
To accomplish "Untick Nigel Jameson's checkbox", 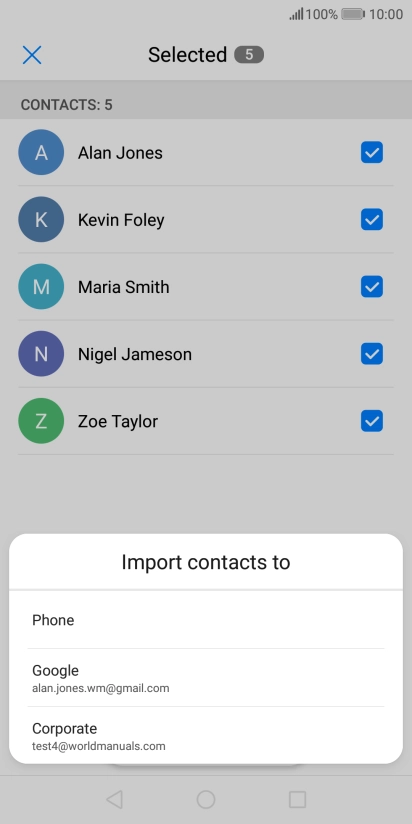I will click(372, 354).
